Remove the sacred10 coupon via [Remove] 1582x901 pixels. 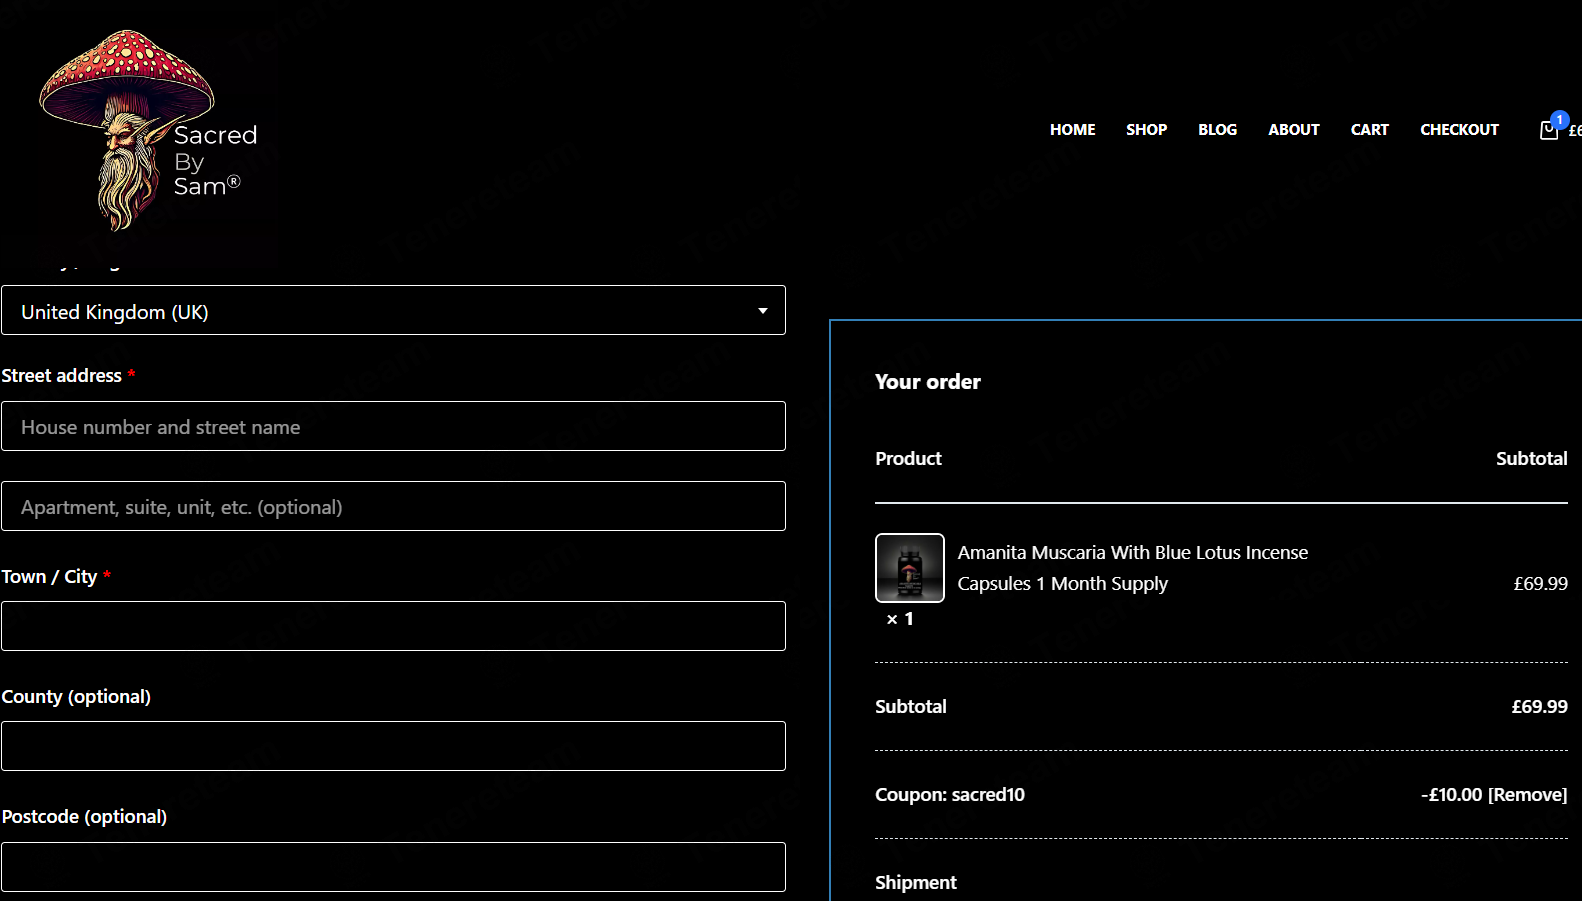1527,795
